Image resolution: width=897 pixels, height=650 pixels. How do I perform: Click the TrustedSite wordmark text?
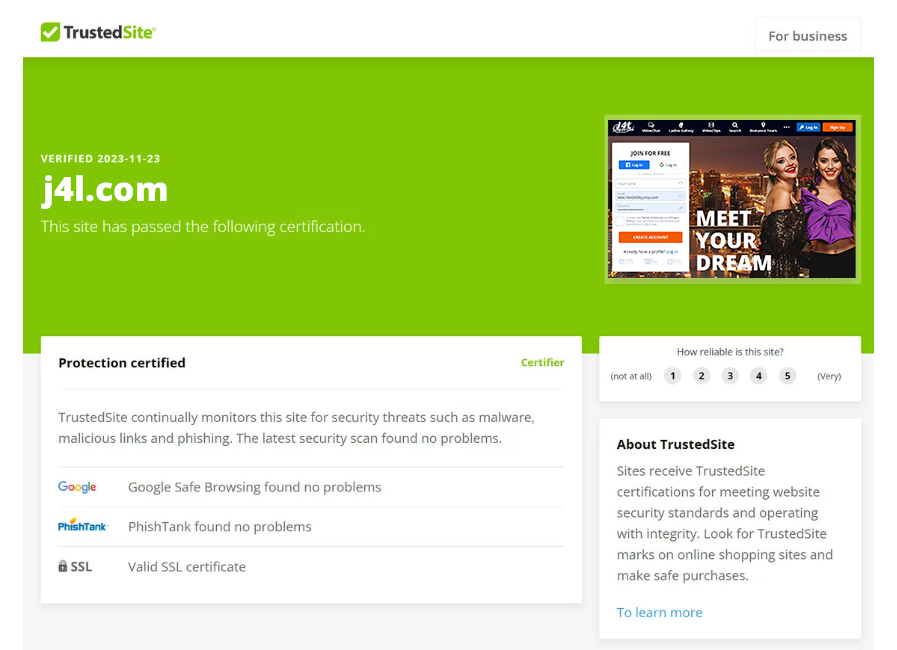109,32
